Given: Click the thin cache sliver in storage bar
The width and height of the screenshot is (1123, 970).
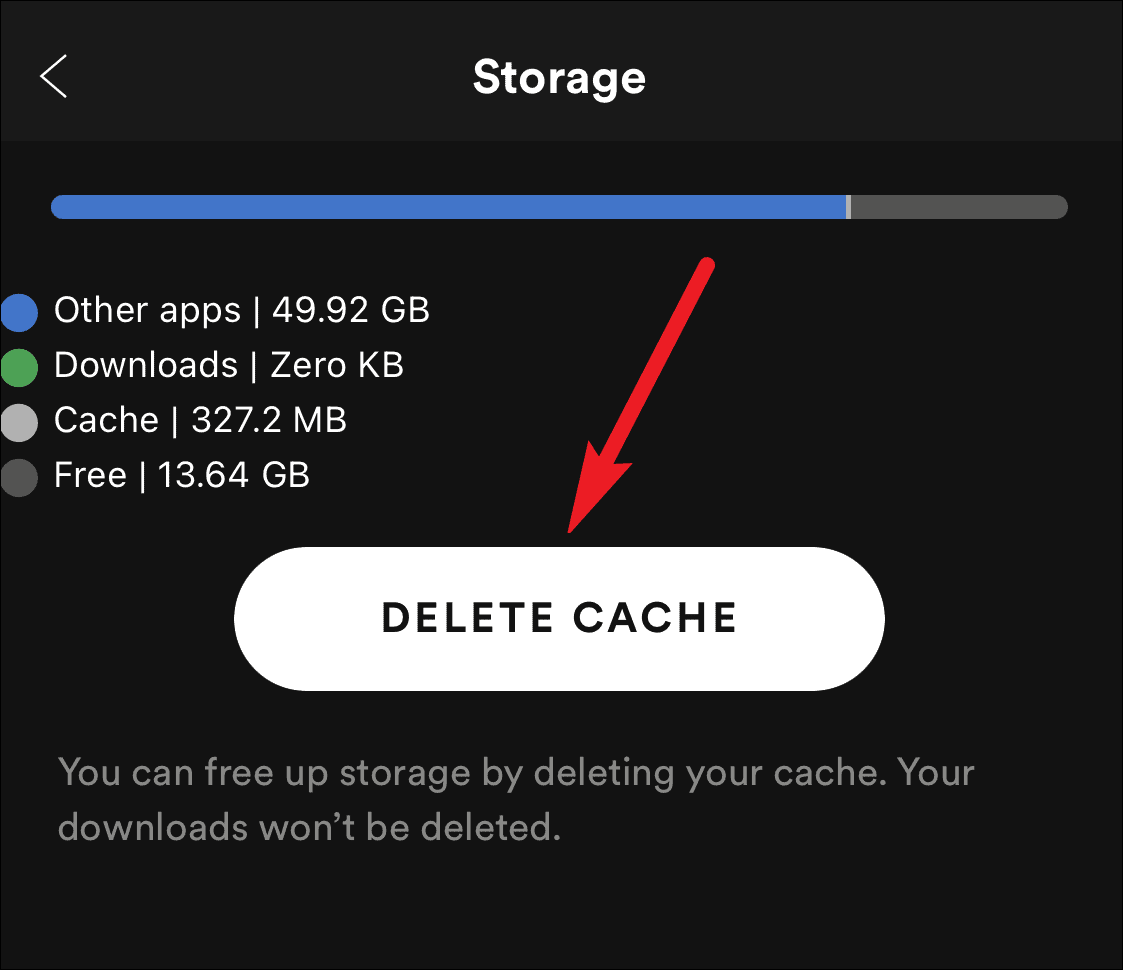Looking at the screenshot, I should (x=849, y=207).
